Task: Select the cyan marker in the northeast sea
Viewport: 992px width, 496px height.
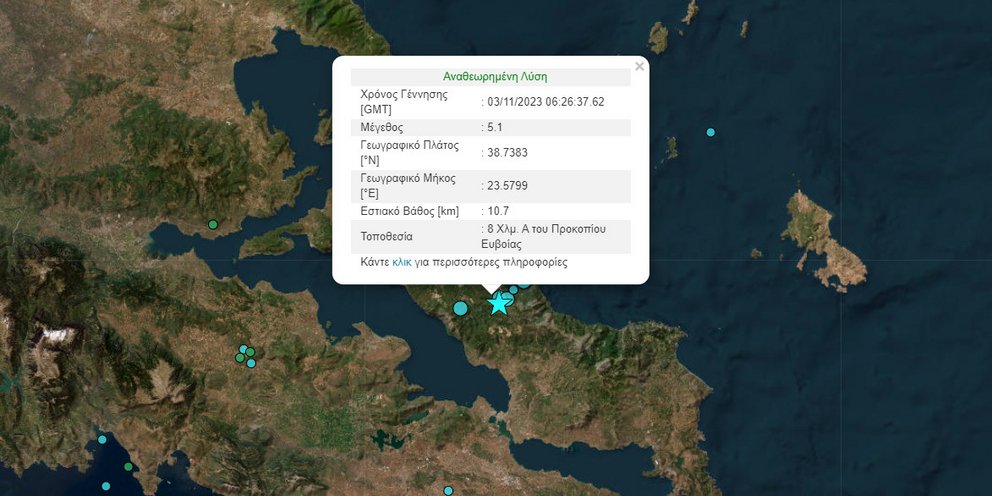Action: point(711,132)
